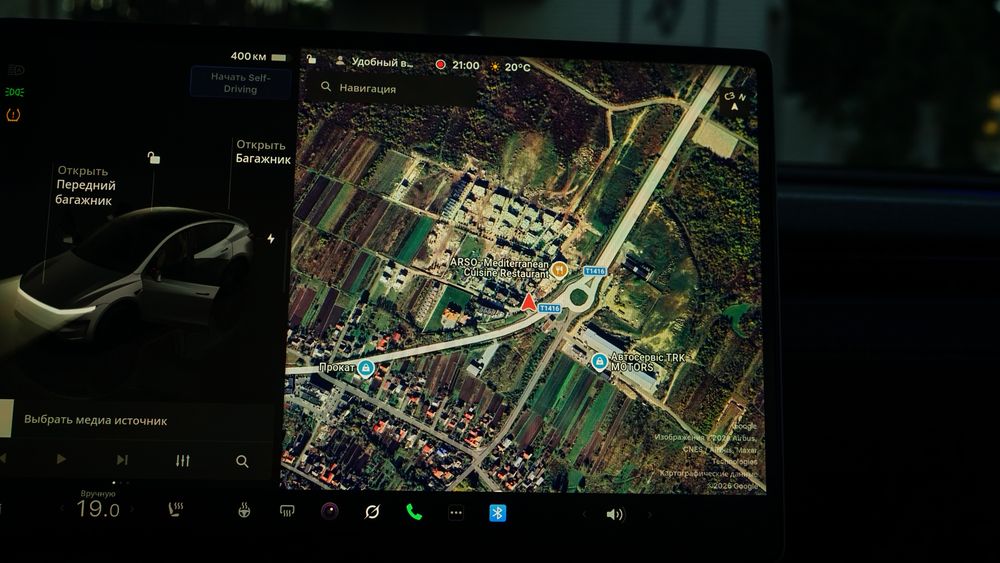The width and height of the screenshot is (1000, 563).
Task: Tap the battery level icon
Action: [279, 57]
